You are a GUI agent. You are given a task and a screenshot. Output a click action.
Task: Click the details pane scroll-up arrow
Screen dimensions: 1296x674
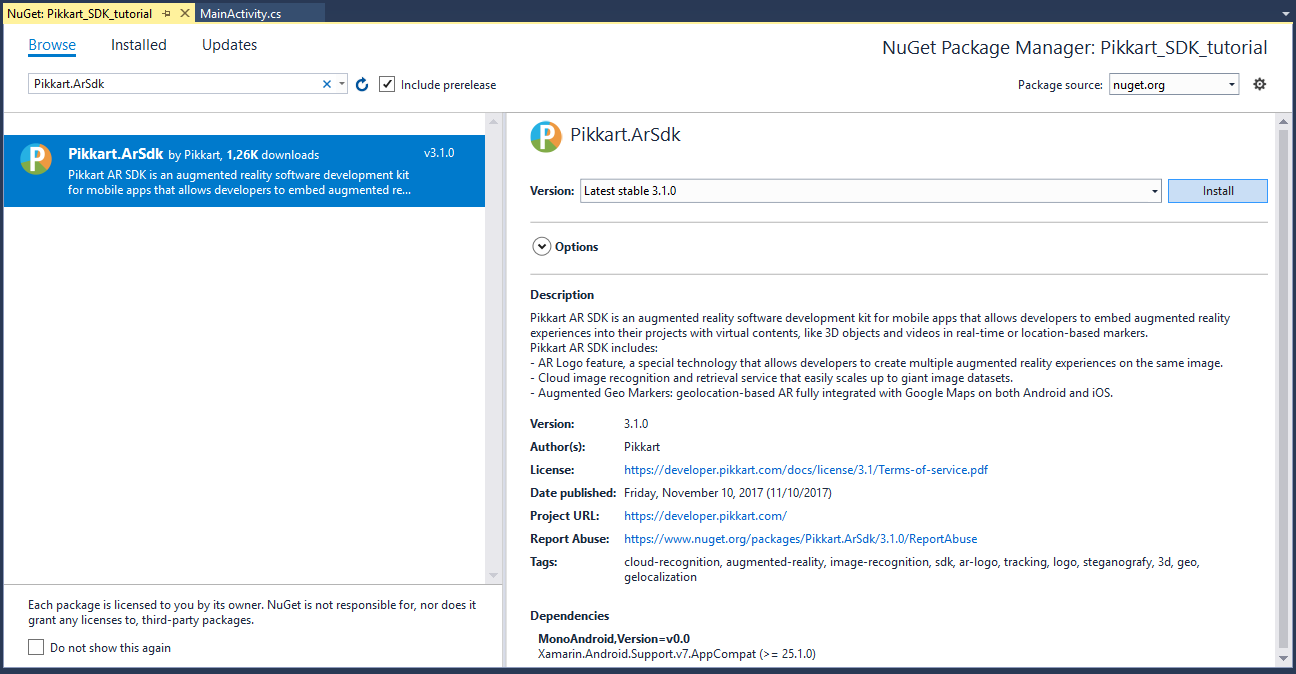pyautogui.click(x=1284, y=121)
